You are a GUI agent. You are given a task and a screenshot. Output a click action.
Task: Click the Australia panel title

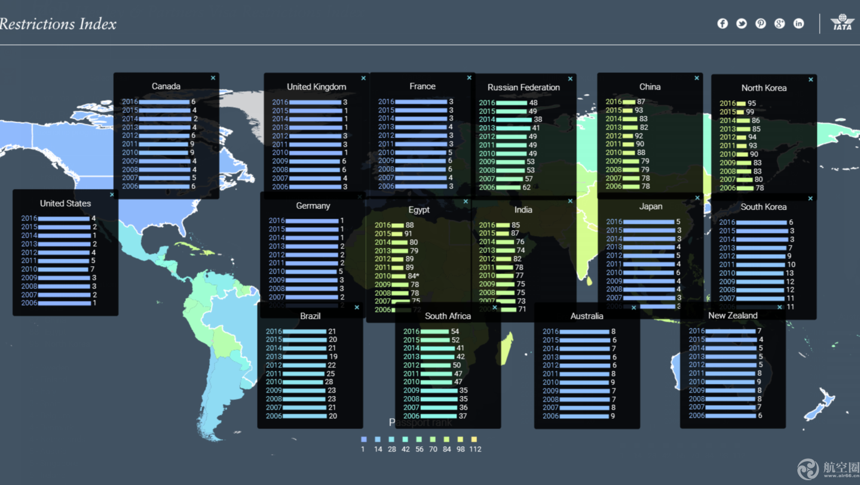point(586,316)
